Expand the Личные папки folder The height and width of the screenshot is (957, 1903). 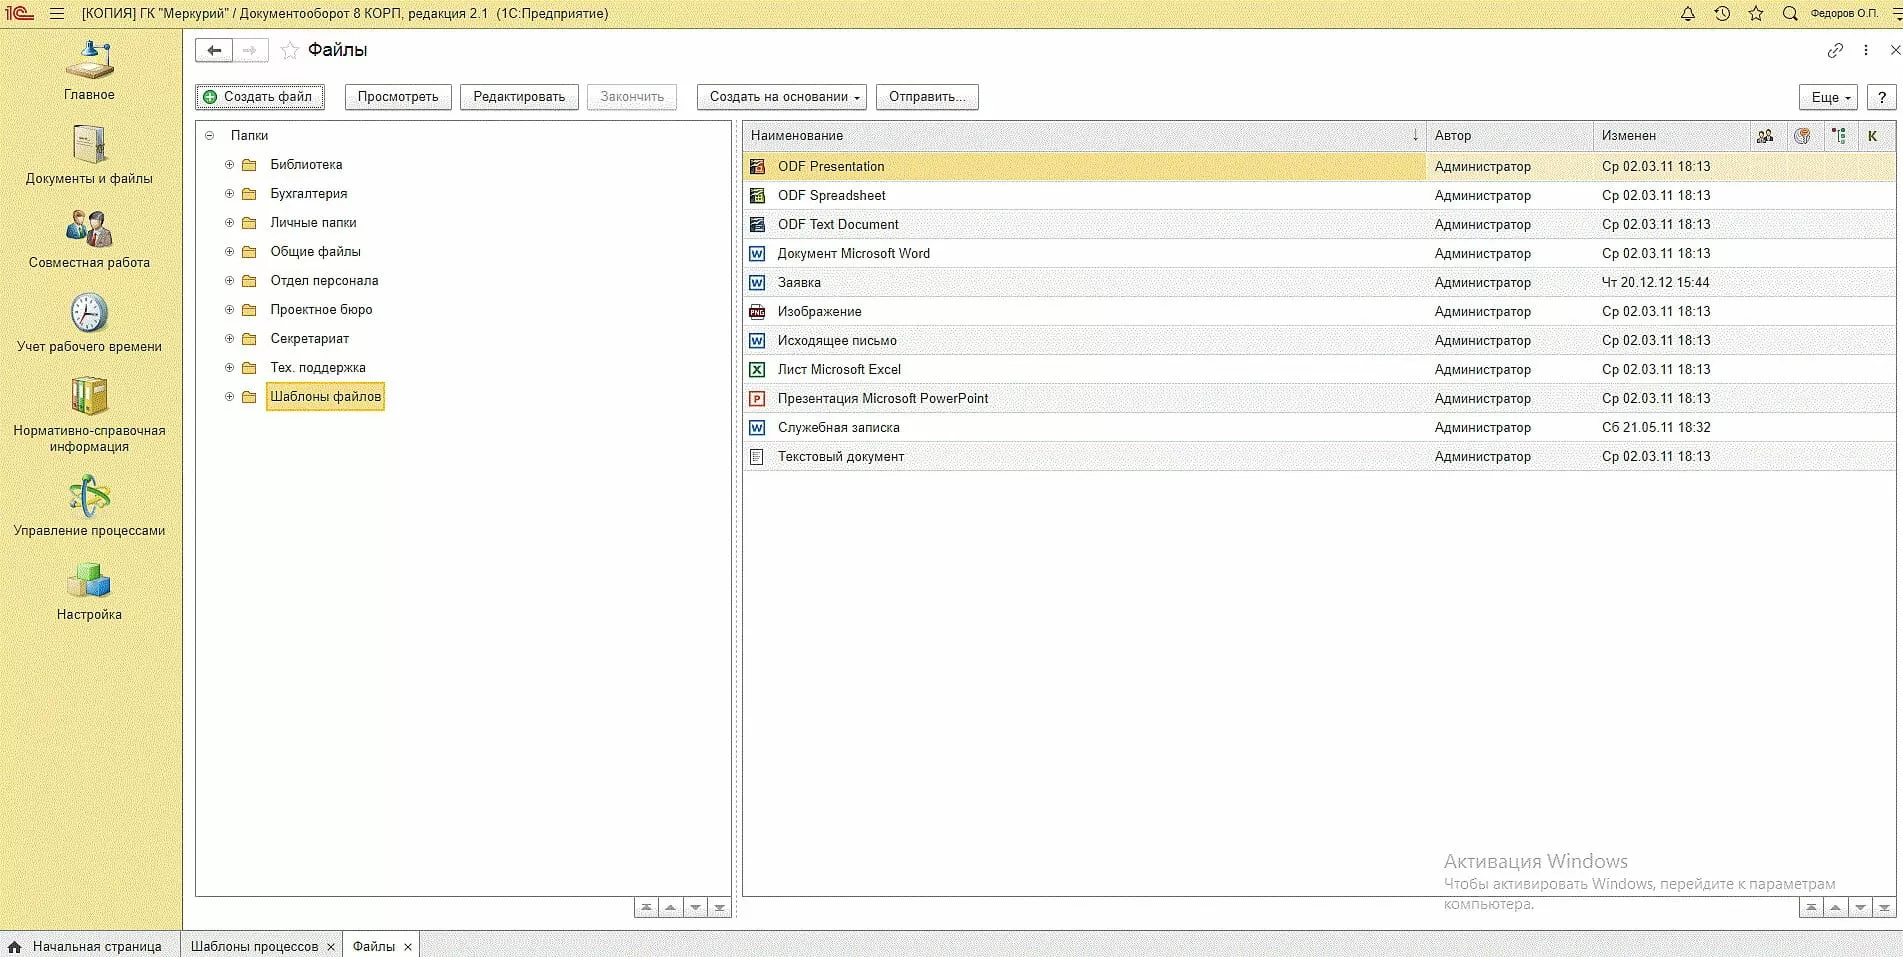click(x=229, y=223)
